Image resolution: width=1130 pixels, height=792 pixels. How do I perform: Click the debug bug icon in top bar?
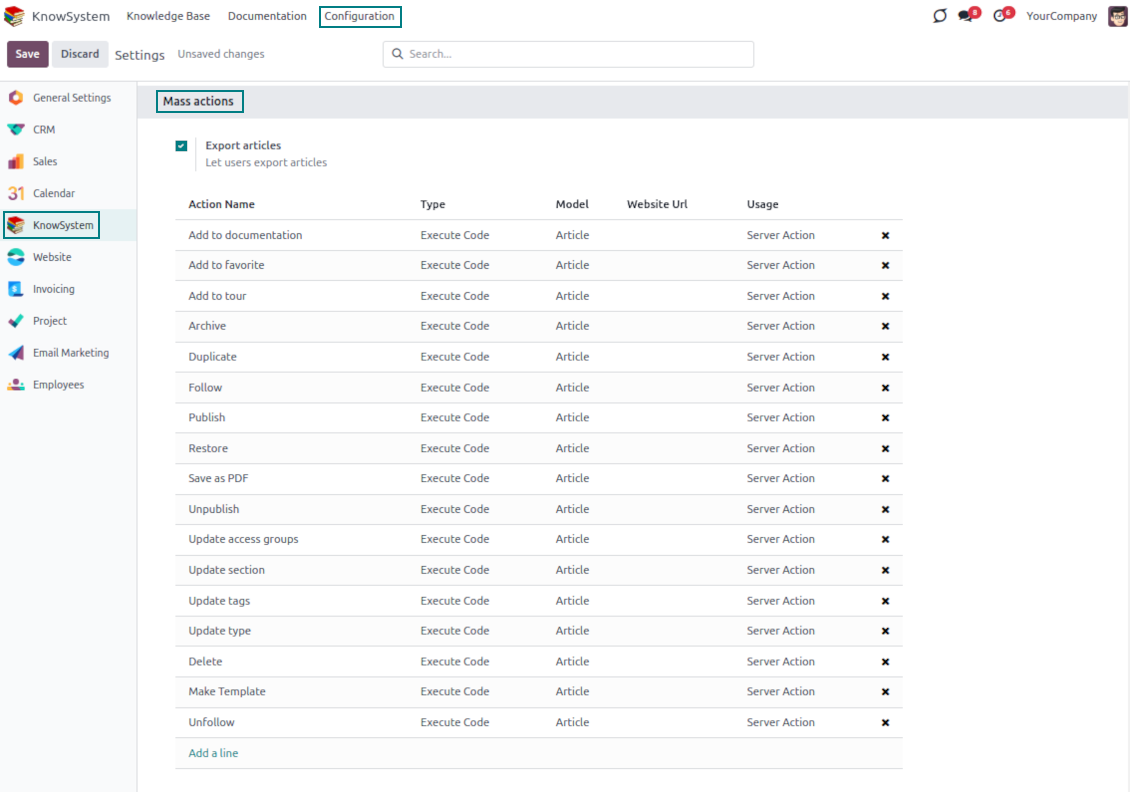(939, 16)
